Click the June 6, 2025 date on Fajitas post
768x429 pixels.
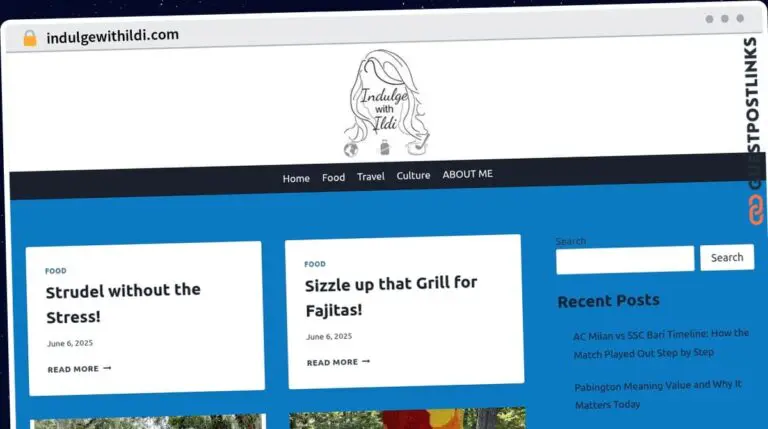[329, 336]
